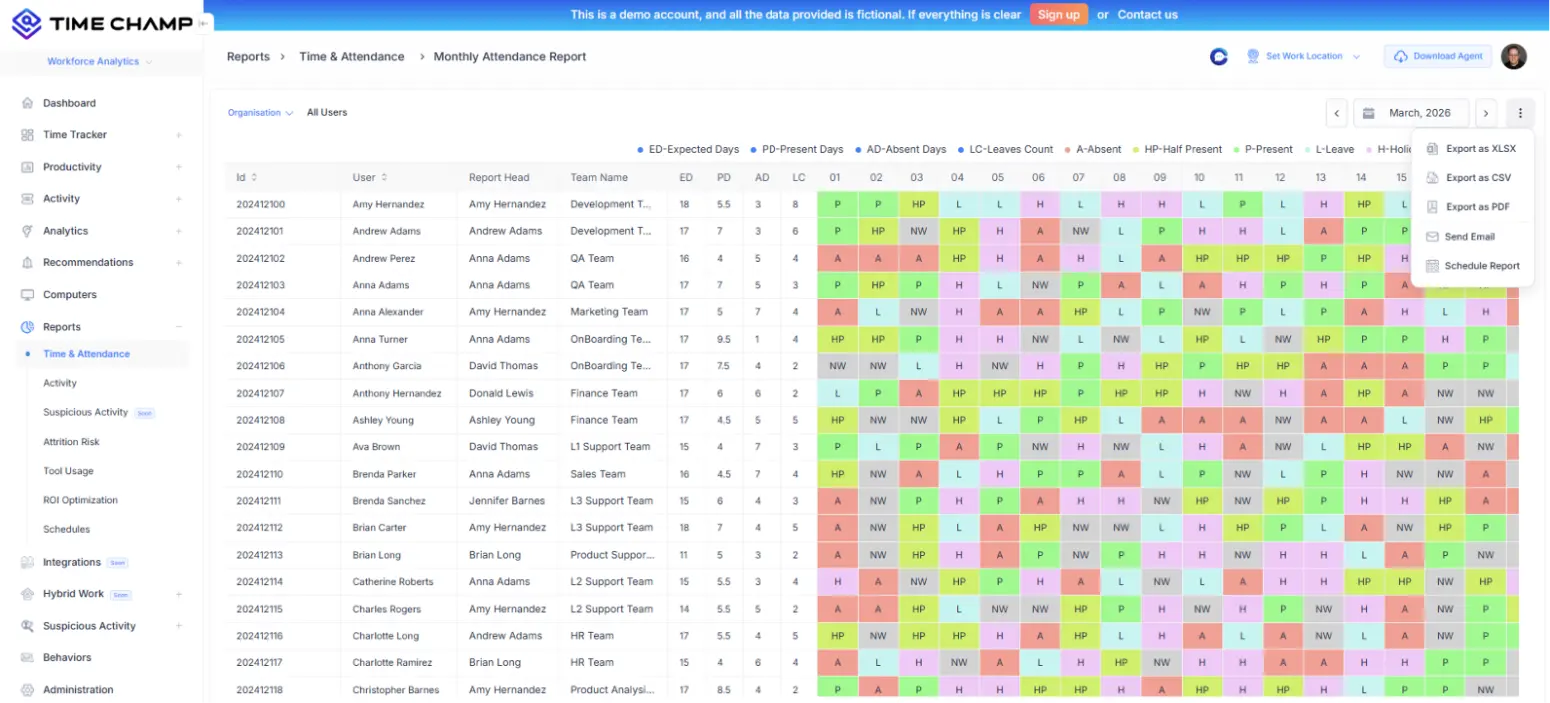
Task: Open the three-dot more options menu
Action: pos(1519,113)
